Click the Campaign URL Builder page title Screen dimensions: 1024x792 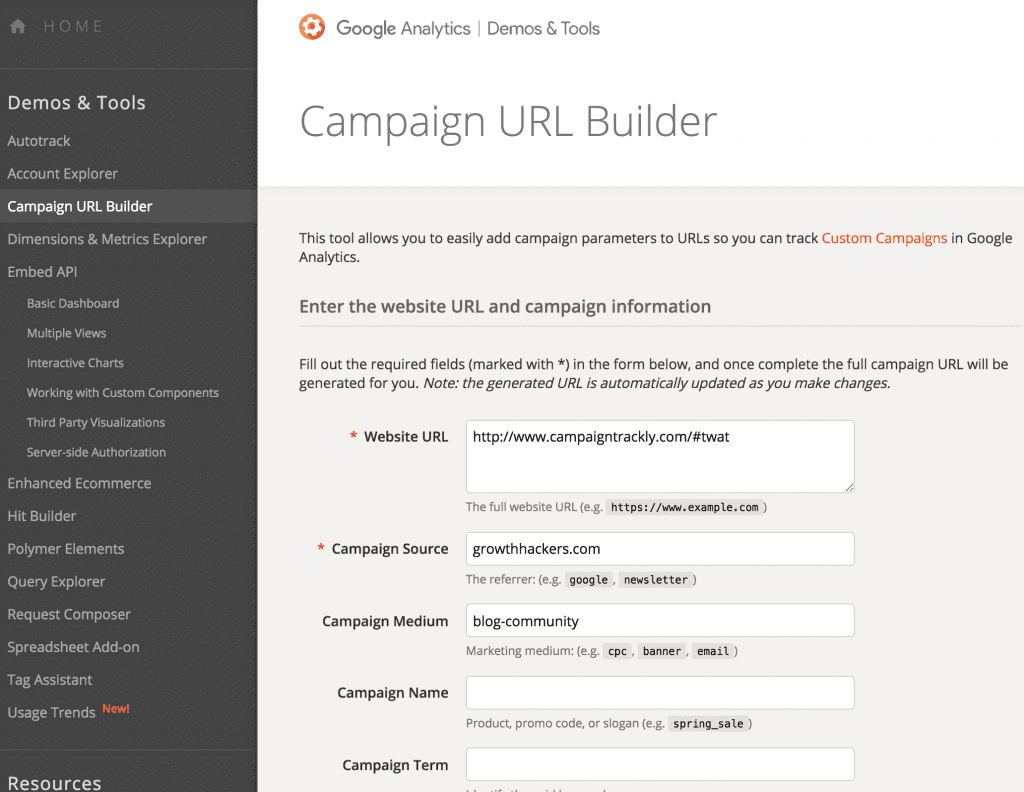[508, 121]
